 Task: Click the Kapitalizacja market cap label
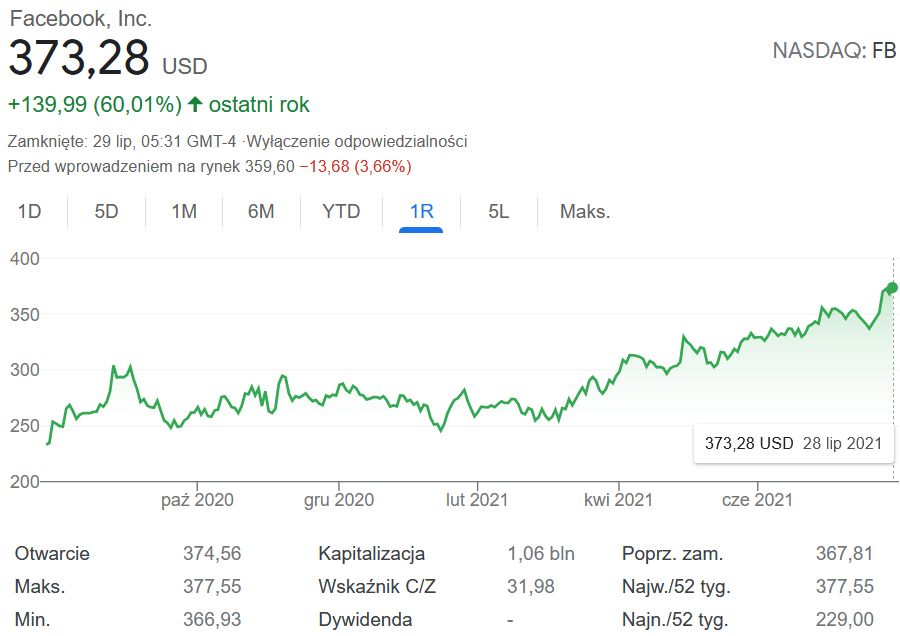coord(371,553)
